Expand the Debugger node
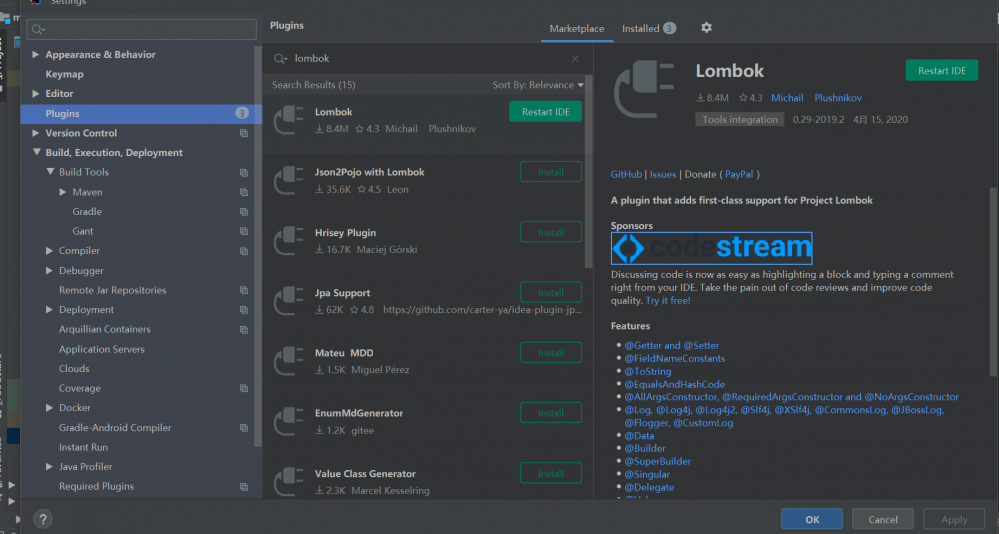The width and height of the screenshot is (999, 534). pos(49,271)
